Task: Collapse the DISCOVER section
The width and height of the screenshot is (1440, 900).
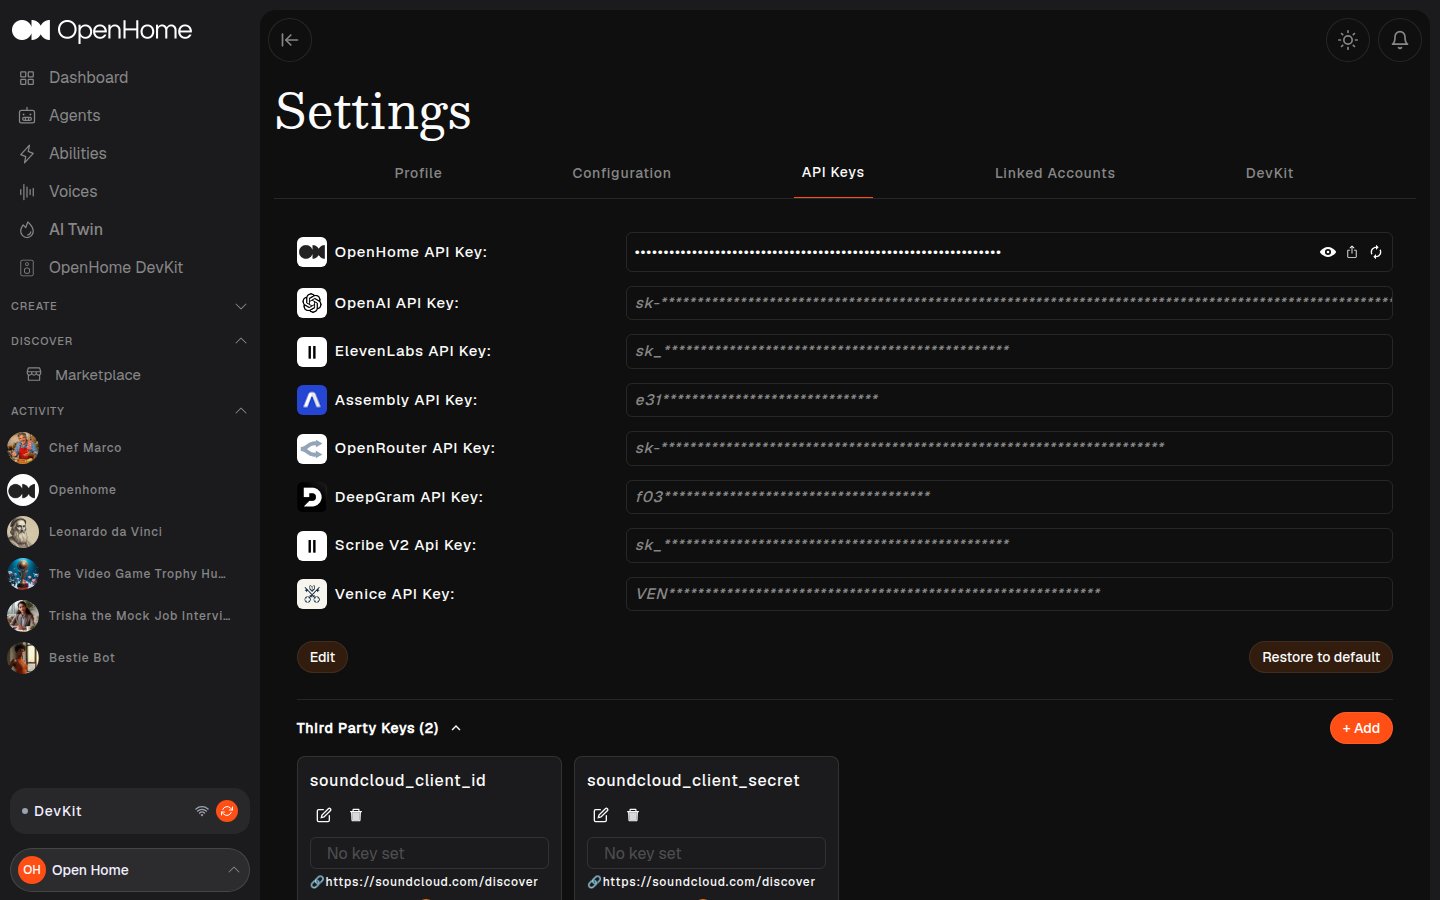Action: tap(241, 341)
